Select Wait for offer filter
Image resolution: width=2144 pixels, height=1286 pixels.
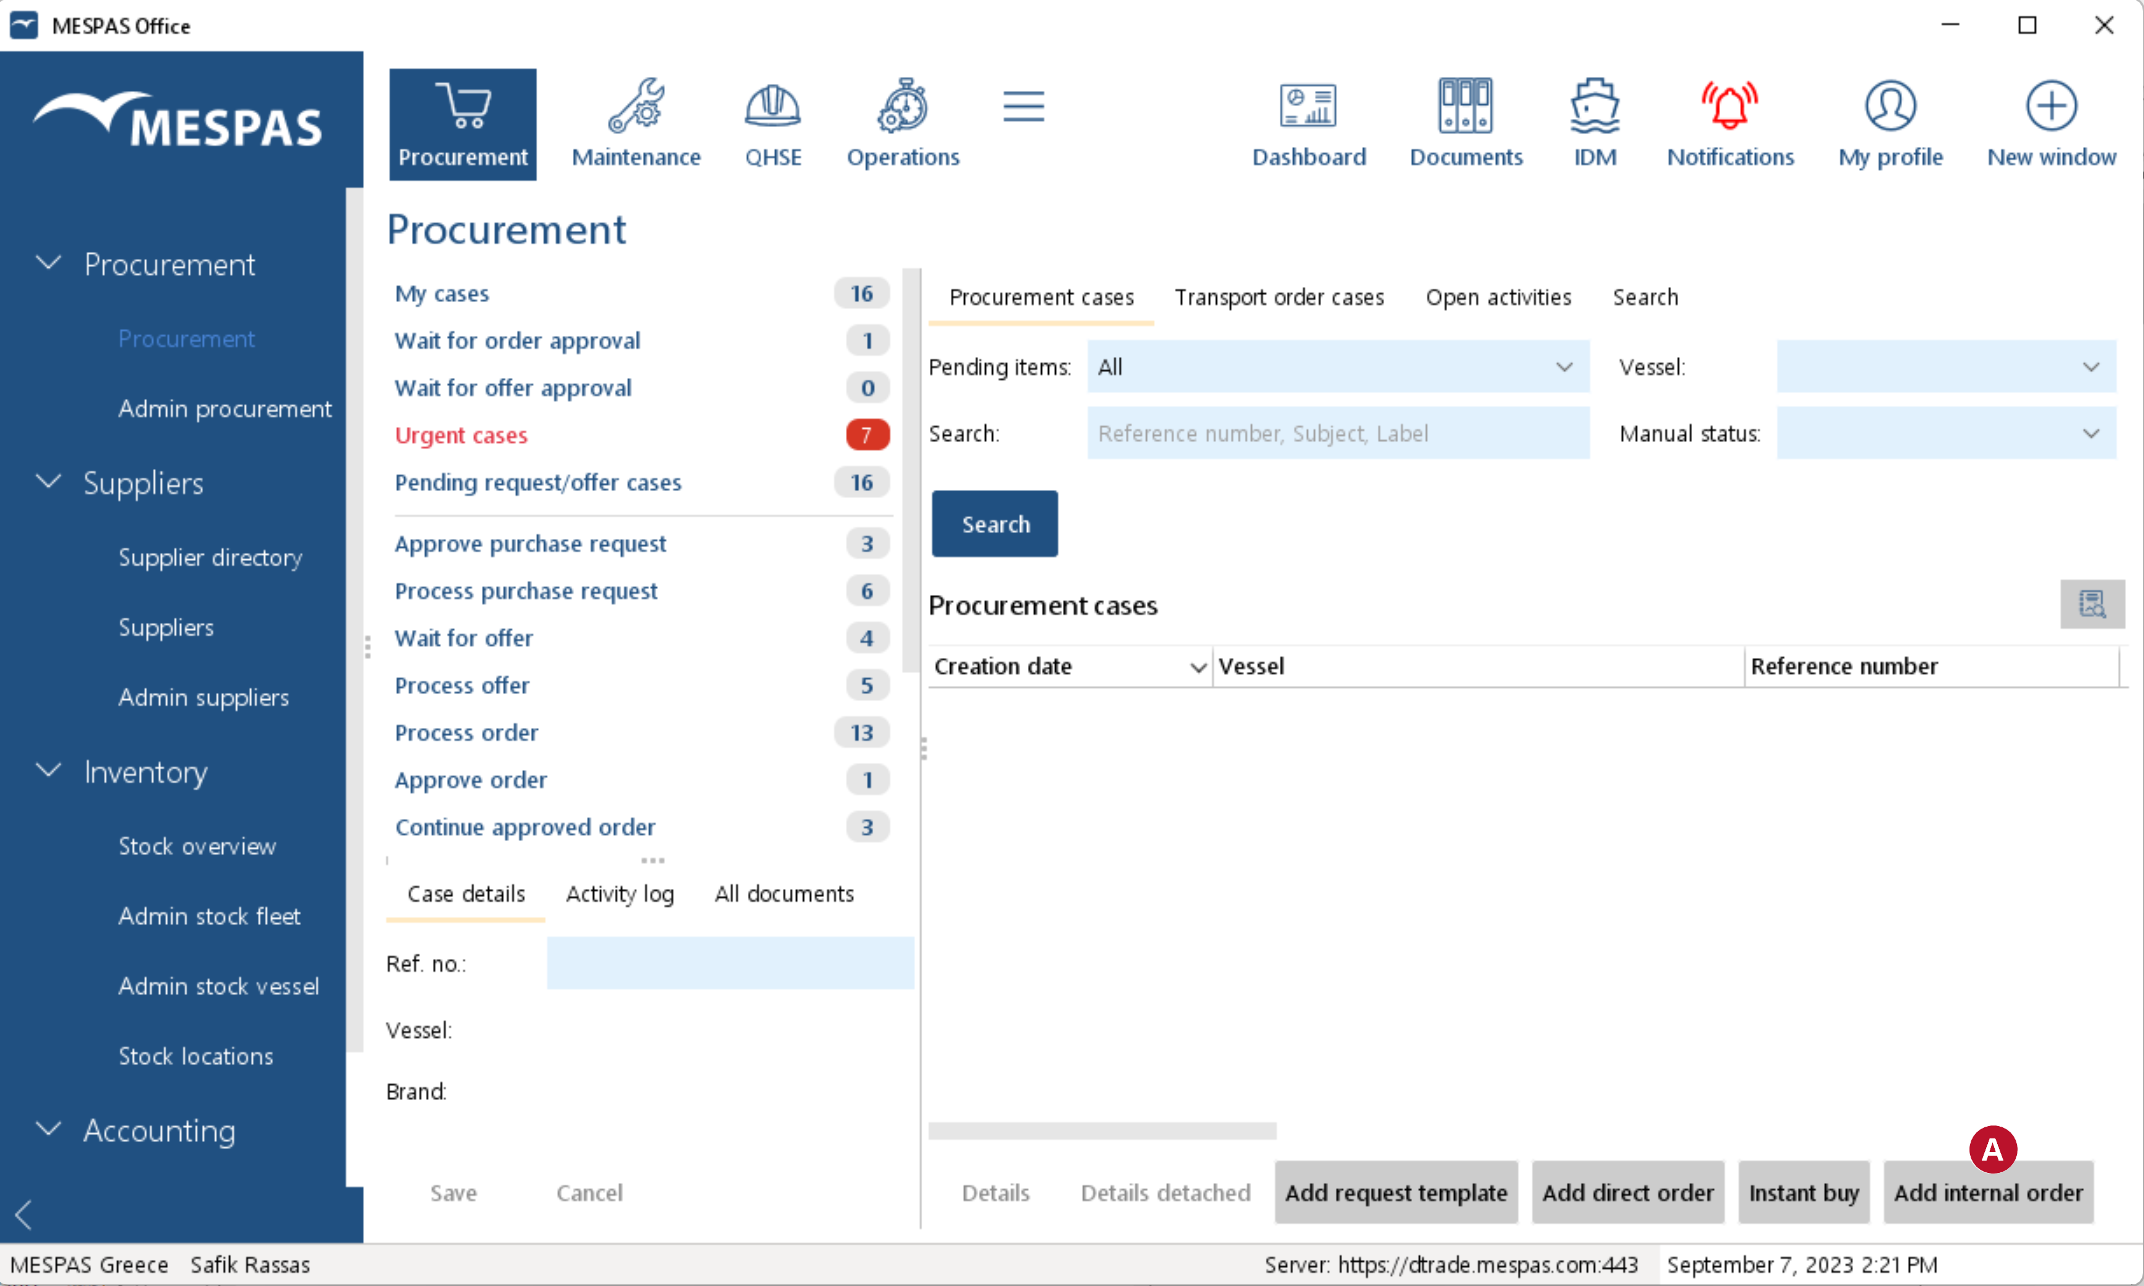(x=640, y=637)
